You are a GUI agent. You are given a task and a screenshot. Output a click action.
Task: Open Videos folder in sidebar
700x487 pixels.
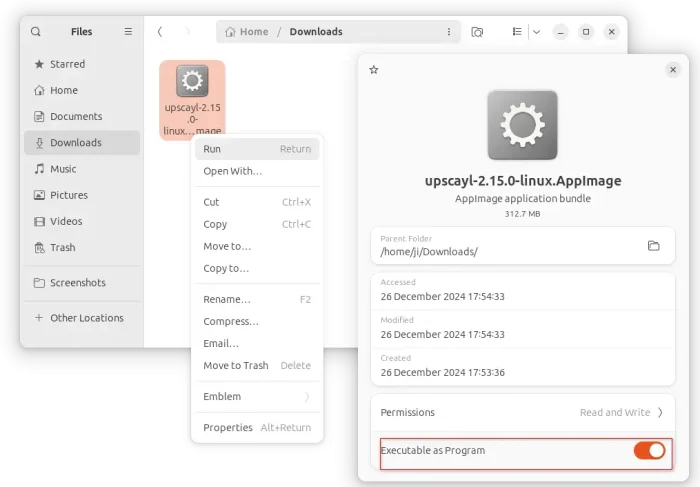click(x=82, y=221)
